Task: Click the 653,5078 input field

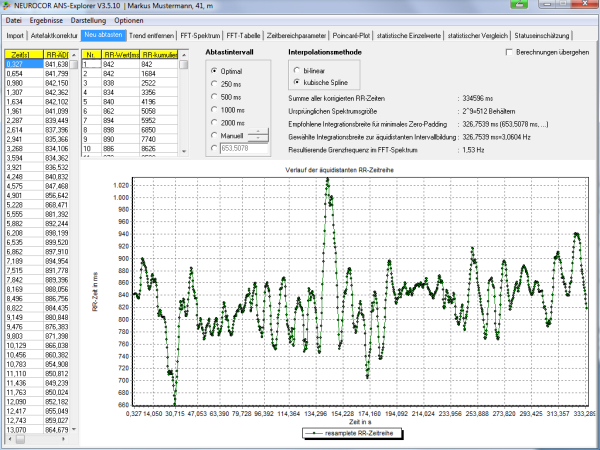Action: 244,148
